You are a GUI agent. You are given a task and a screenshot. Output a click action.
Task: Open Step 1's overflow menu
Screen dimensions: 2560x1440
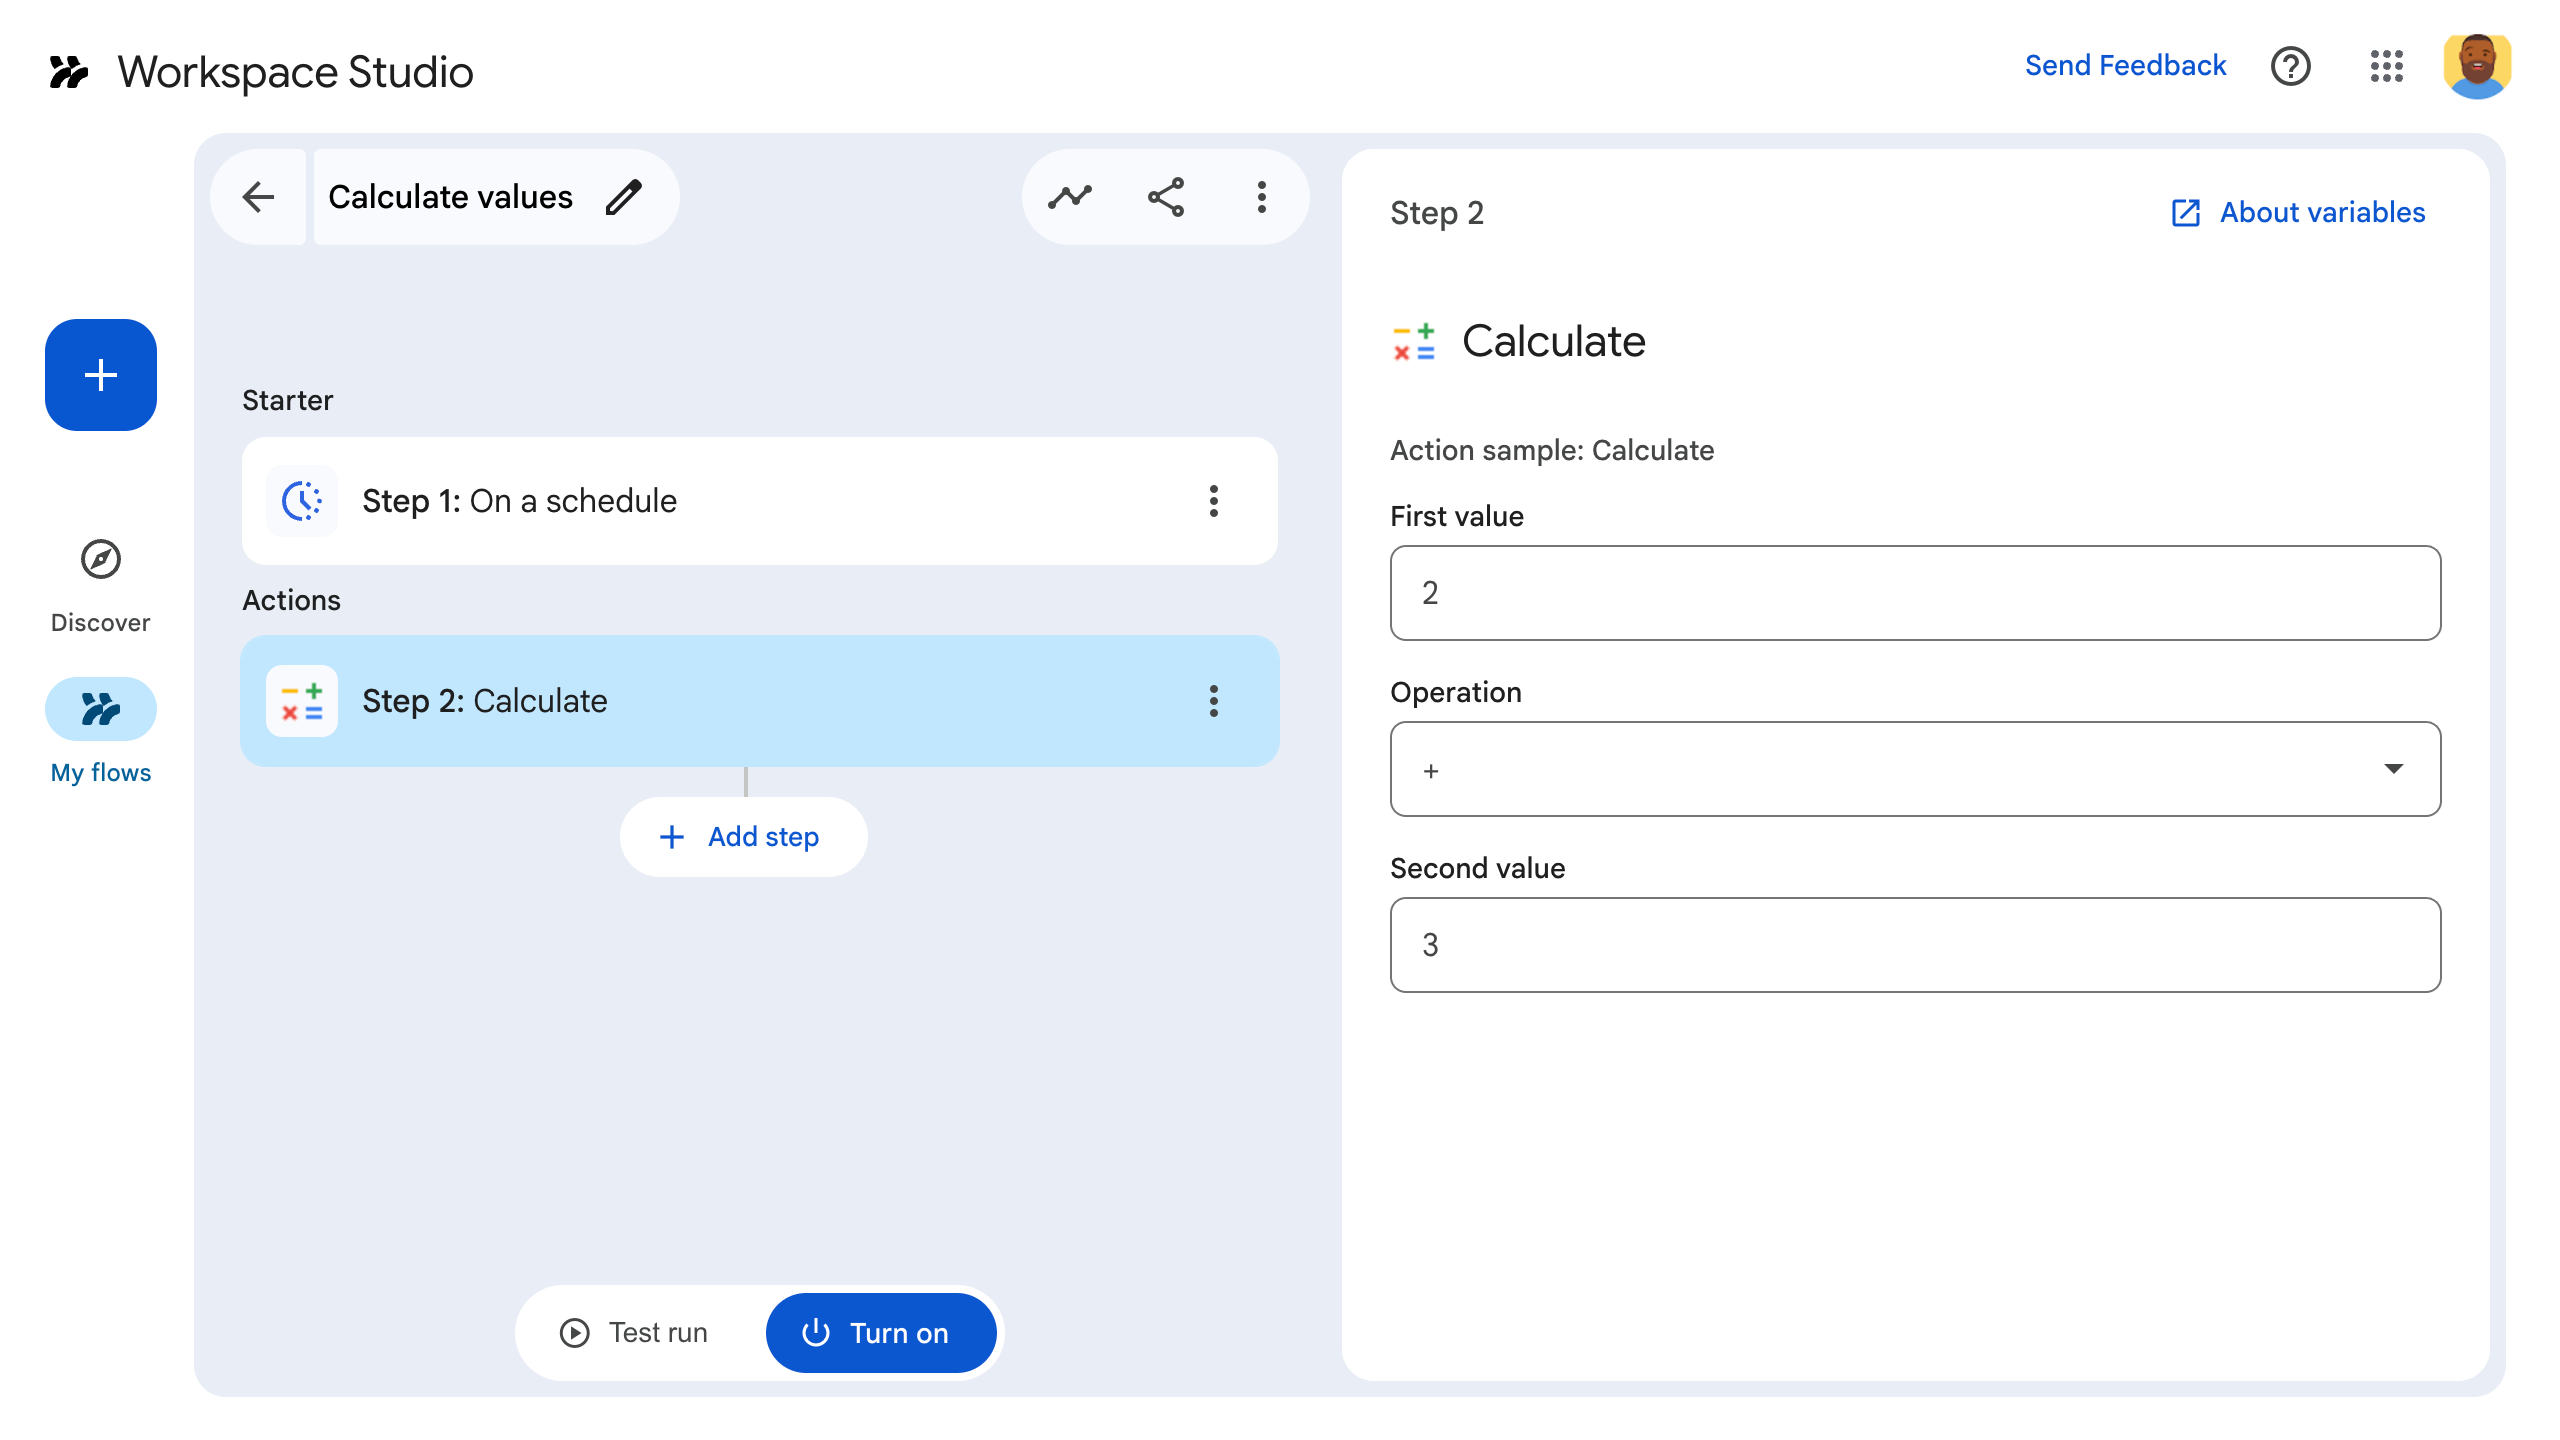[x=1214, y=501]
